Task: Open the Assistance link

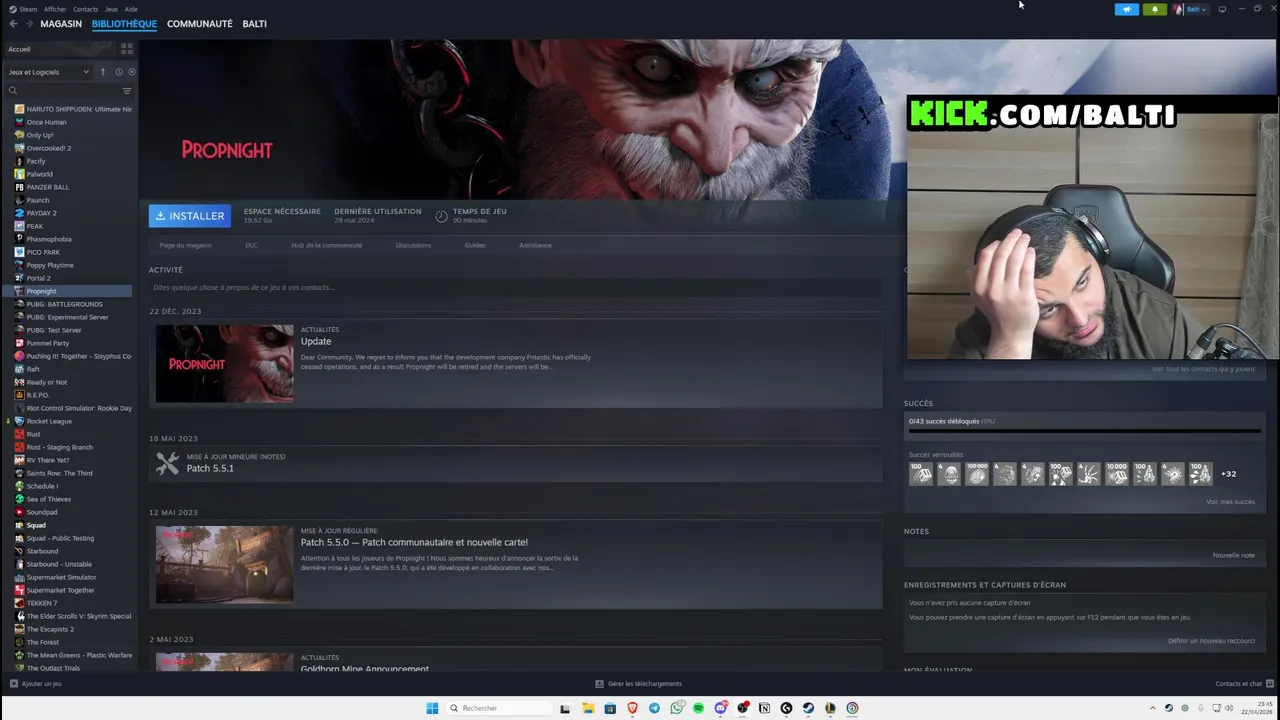Action: pyautogui.click(x=535, y=245)
